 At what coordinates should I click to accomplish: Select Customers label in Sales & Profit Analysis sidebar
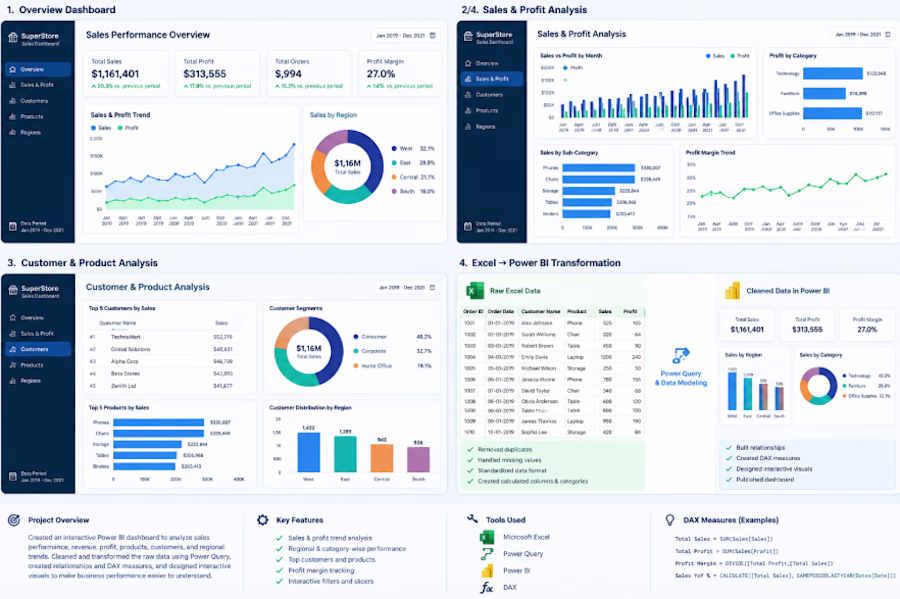[489, 95]
